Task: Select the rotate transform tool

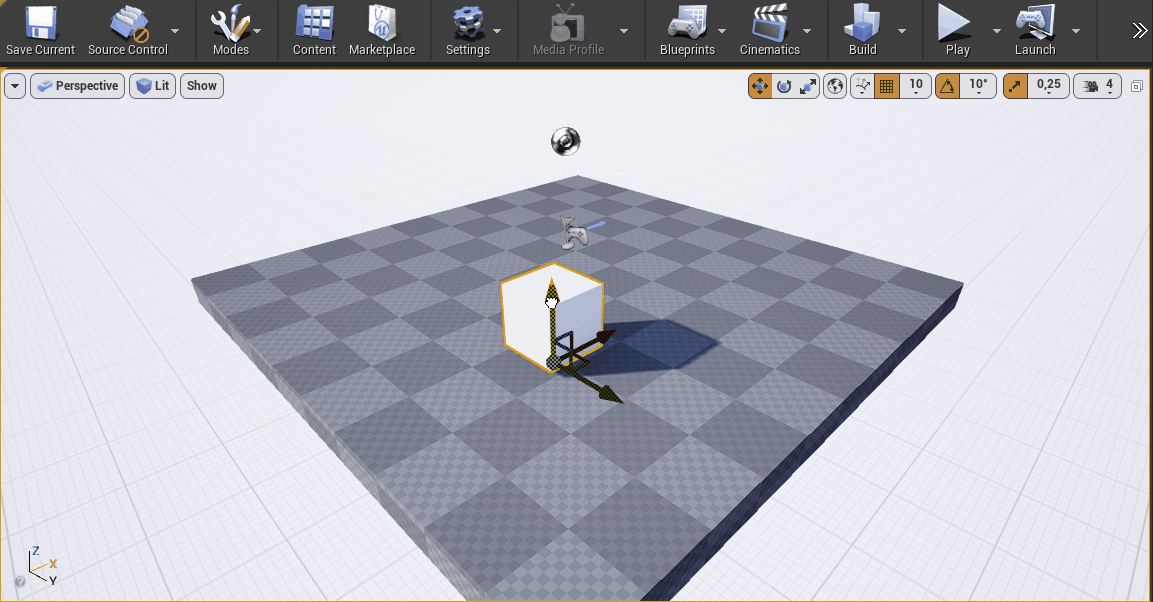Action: click(x=784, y=87)
